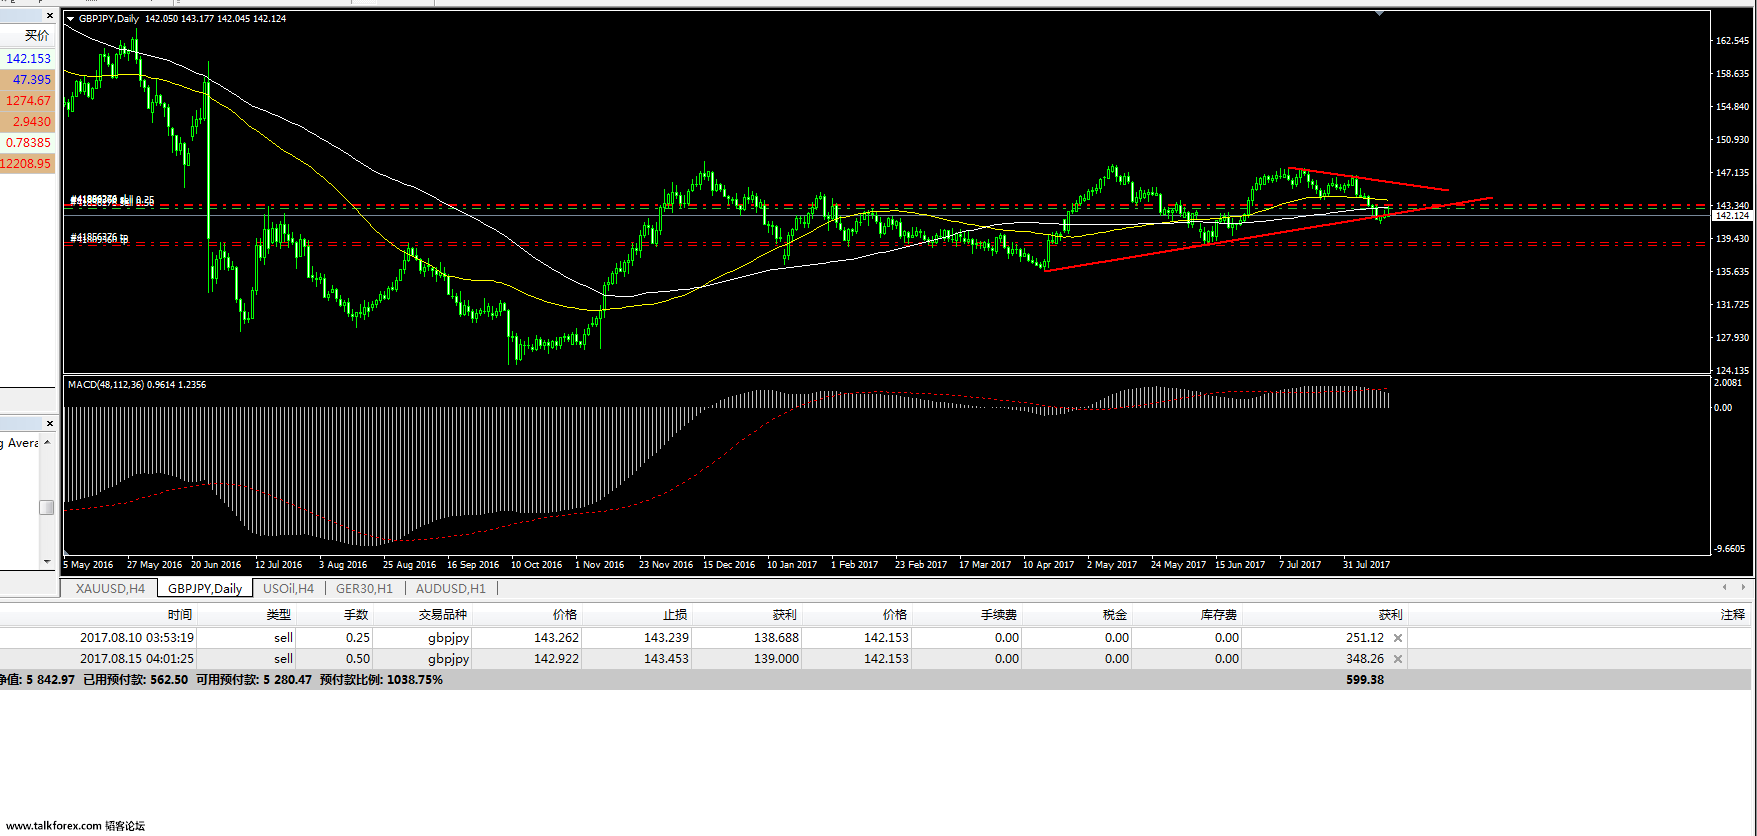Sort orders by the 时间 column header

coord(180,615)
